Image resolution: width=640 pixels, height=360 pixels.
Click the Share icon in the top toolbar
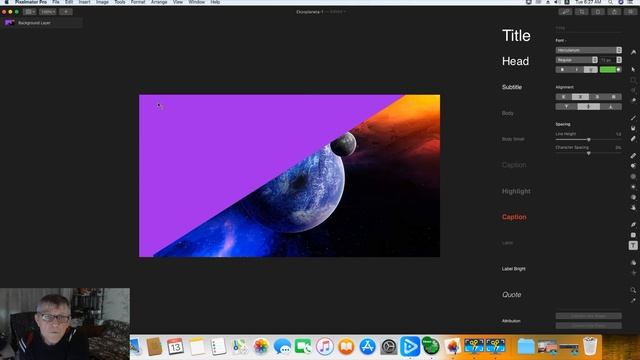pos(614,12)
